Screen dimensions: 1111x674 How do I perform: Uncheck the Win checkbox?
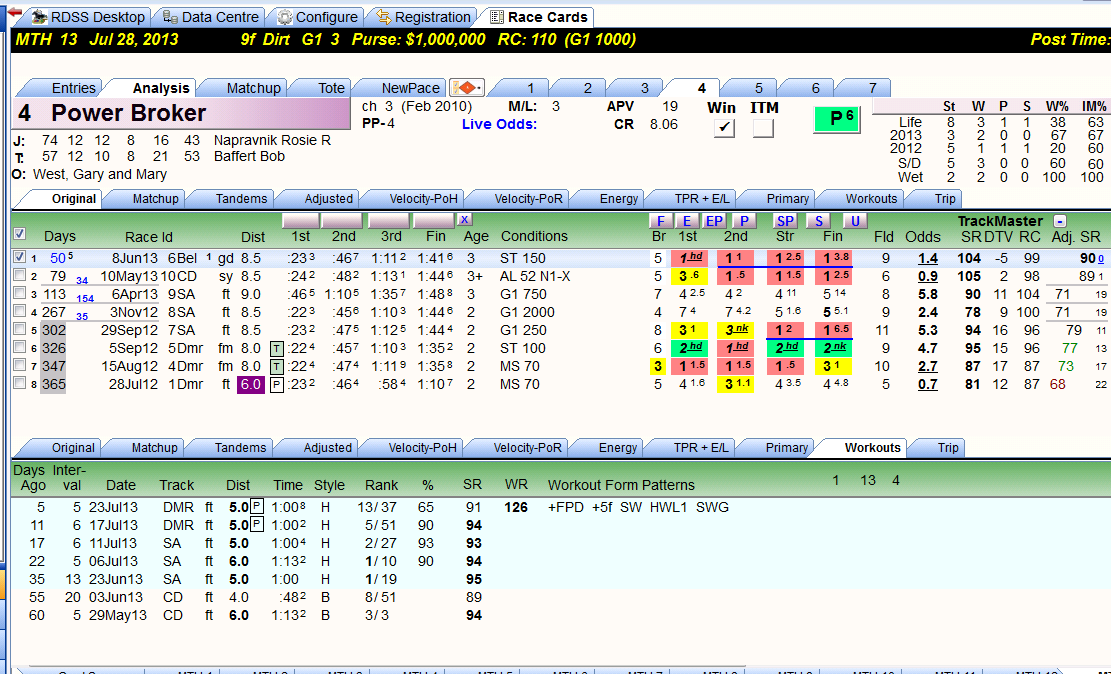723,128
